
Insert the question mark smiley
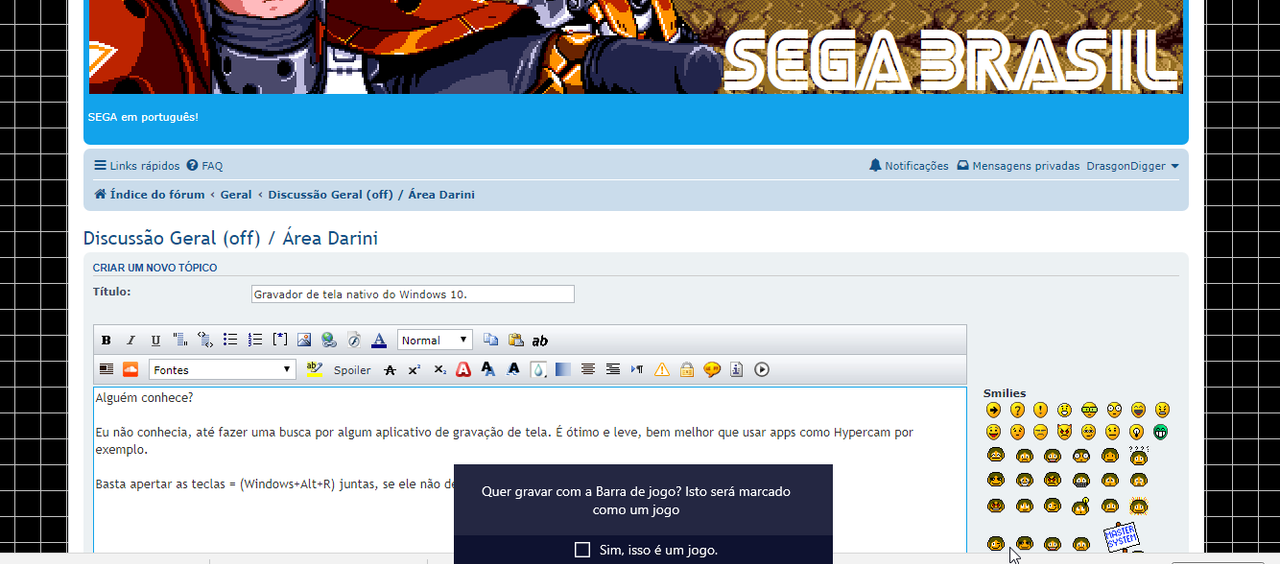[x=1018, y=410]
